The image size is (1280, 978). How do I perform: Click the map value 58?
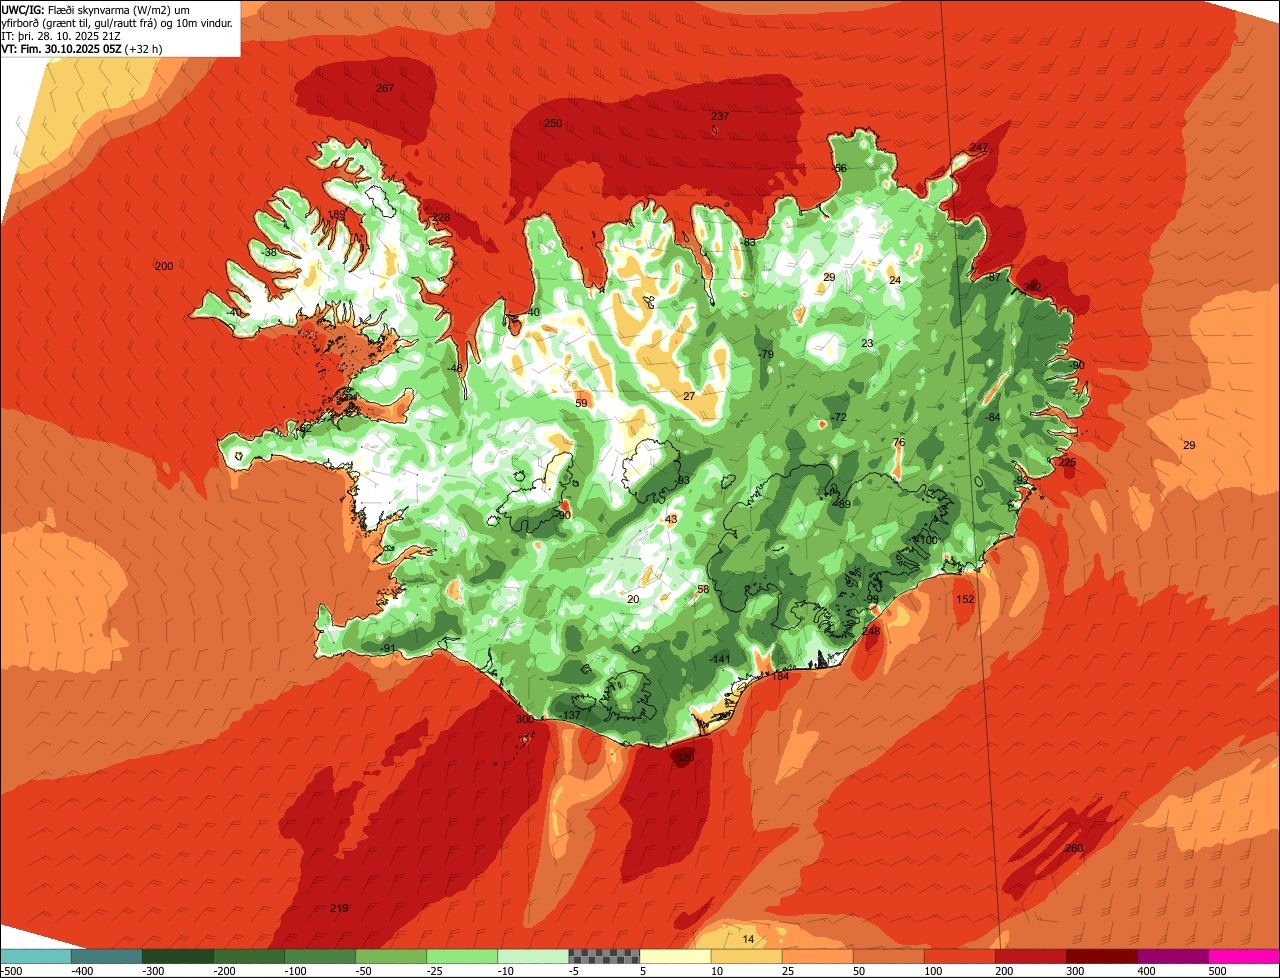click(703, 589)
